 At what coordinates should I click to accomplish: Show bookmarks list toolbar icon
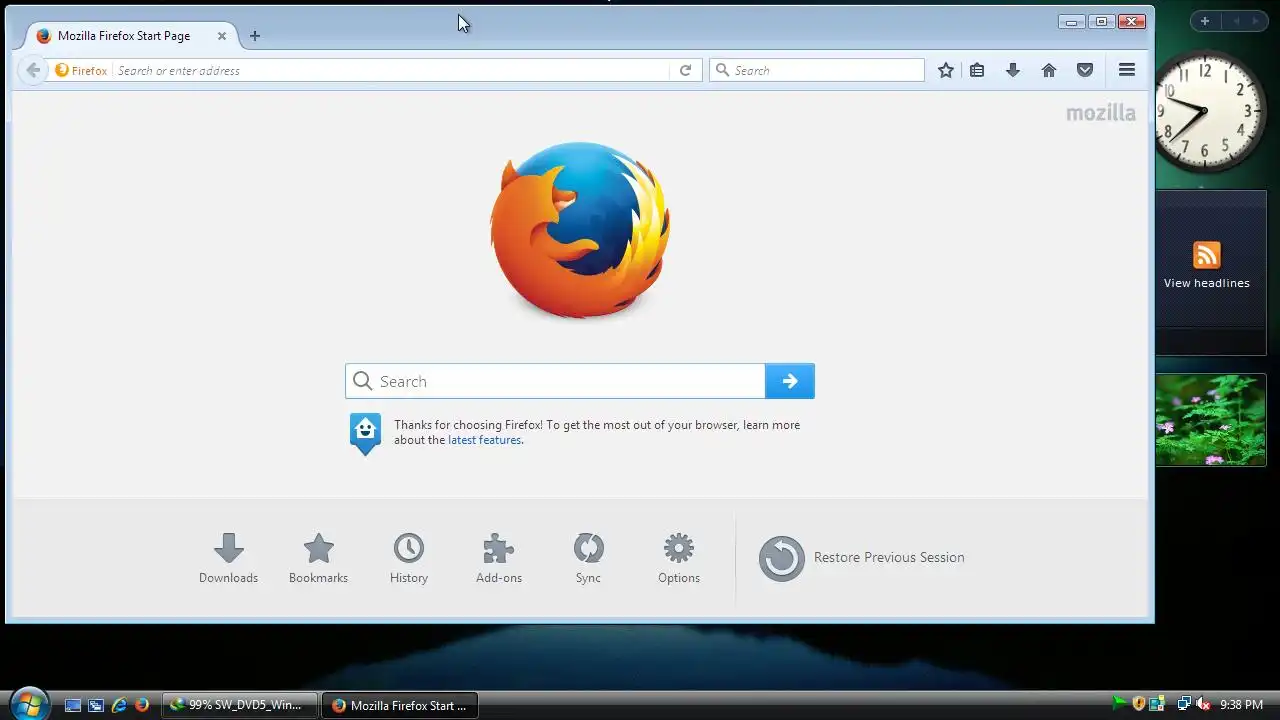click(977, 70)
